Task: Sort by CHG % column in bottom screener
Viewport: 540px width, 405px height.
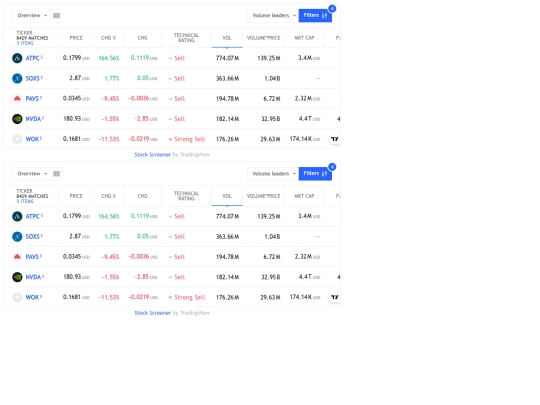Action: pyautogui.click(x=108, y=196)
